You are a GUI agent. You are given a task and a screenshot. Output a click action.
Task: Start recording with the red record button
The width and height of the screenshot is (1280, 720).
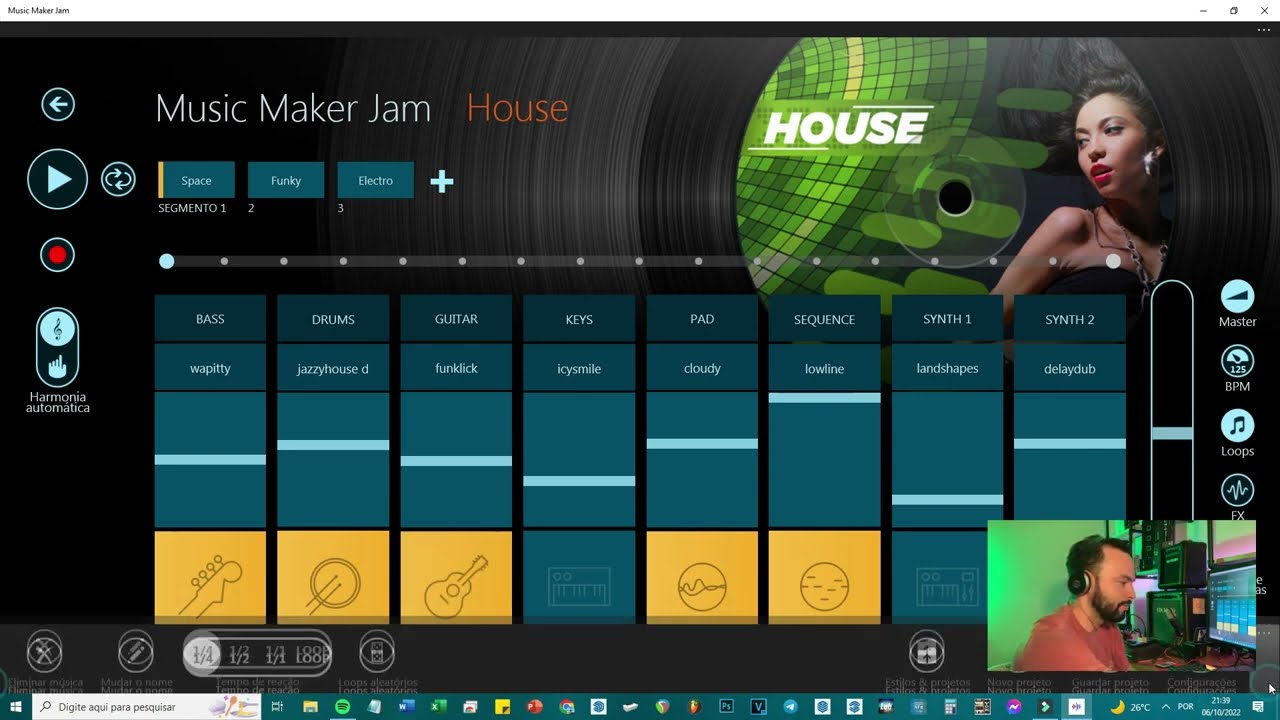coord(57,255)
